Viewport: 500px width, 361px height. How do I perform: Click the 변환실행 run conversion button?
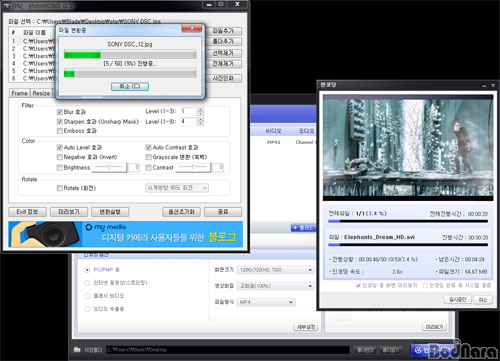(110, 212)
